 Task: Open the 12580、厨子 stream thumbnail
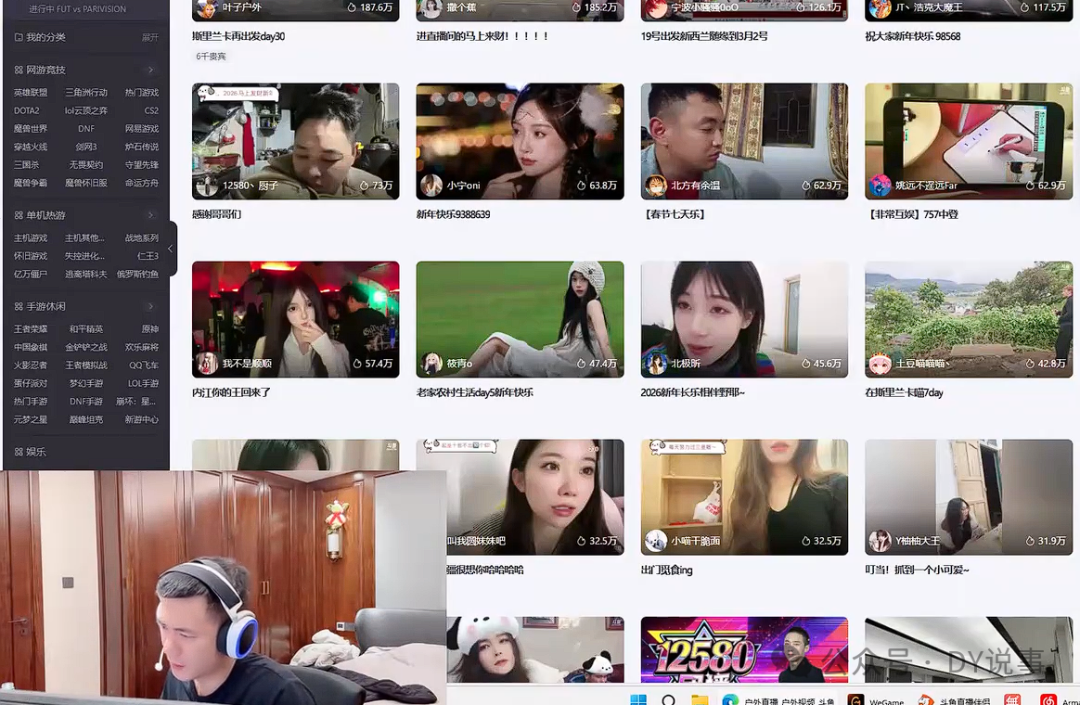(x=295, y=142)
